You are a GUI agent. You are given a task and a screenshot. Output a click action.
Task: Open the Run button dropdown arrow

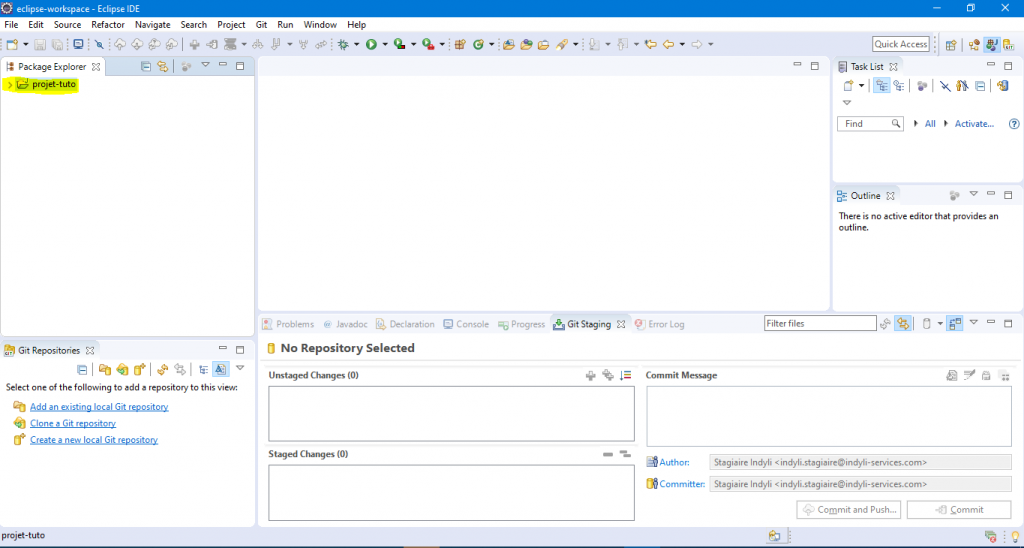click(385, 44)
